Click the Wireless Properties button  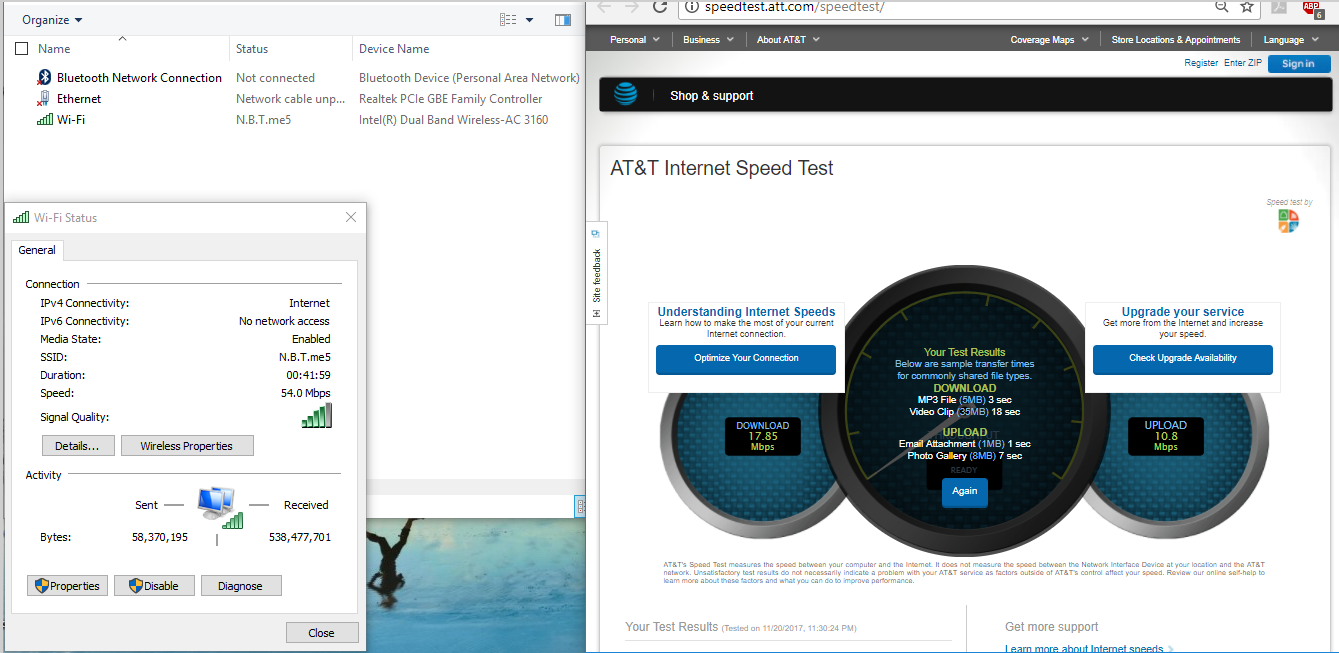tap(187, 446)
